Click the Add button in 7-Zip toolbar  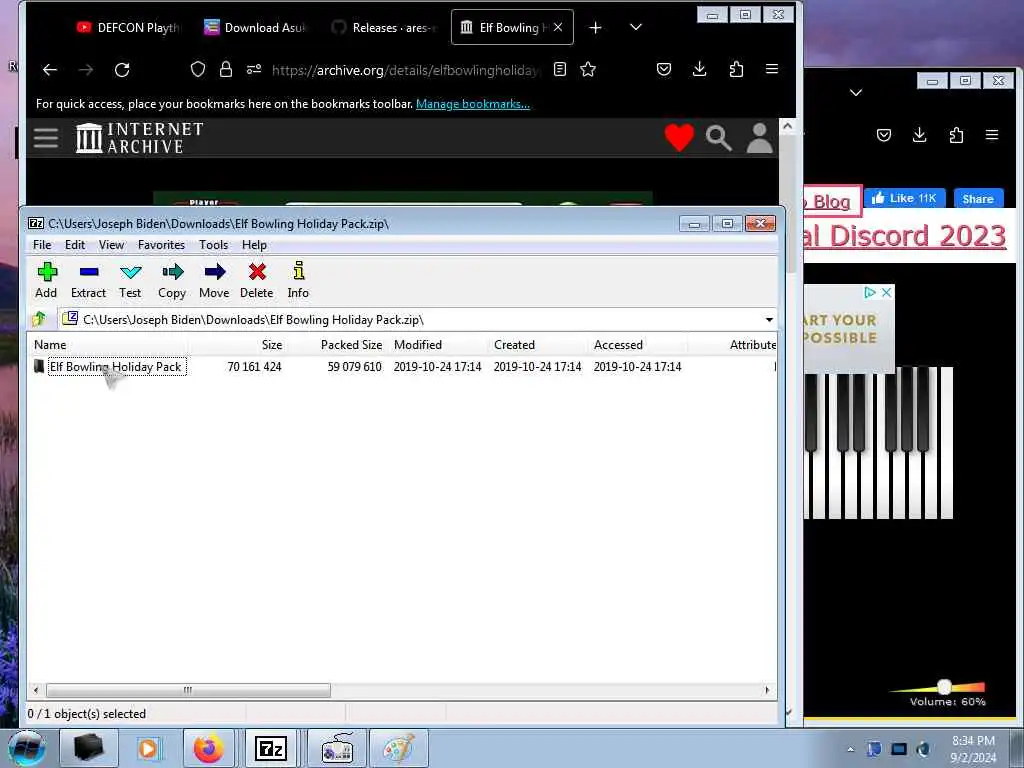coord(46,280)
